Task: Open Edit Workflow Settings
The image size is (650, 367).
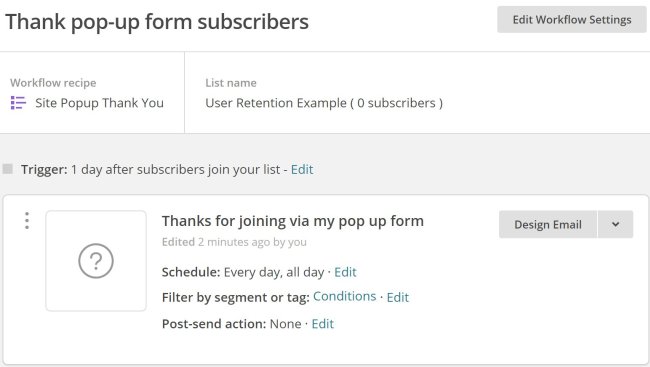Action: pyautogui.click(x=572, y=19)
